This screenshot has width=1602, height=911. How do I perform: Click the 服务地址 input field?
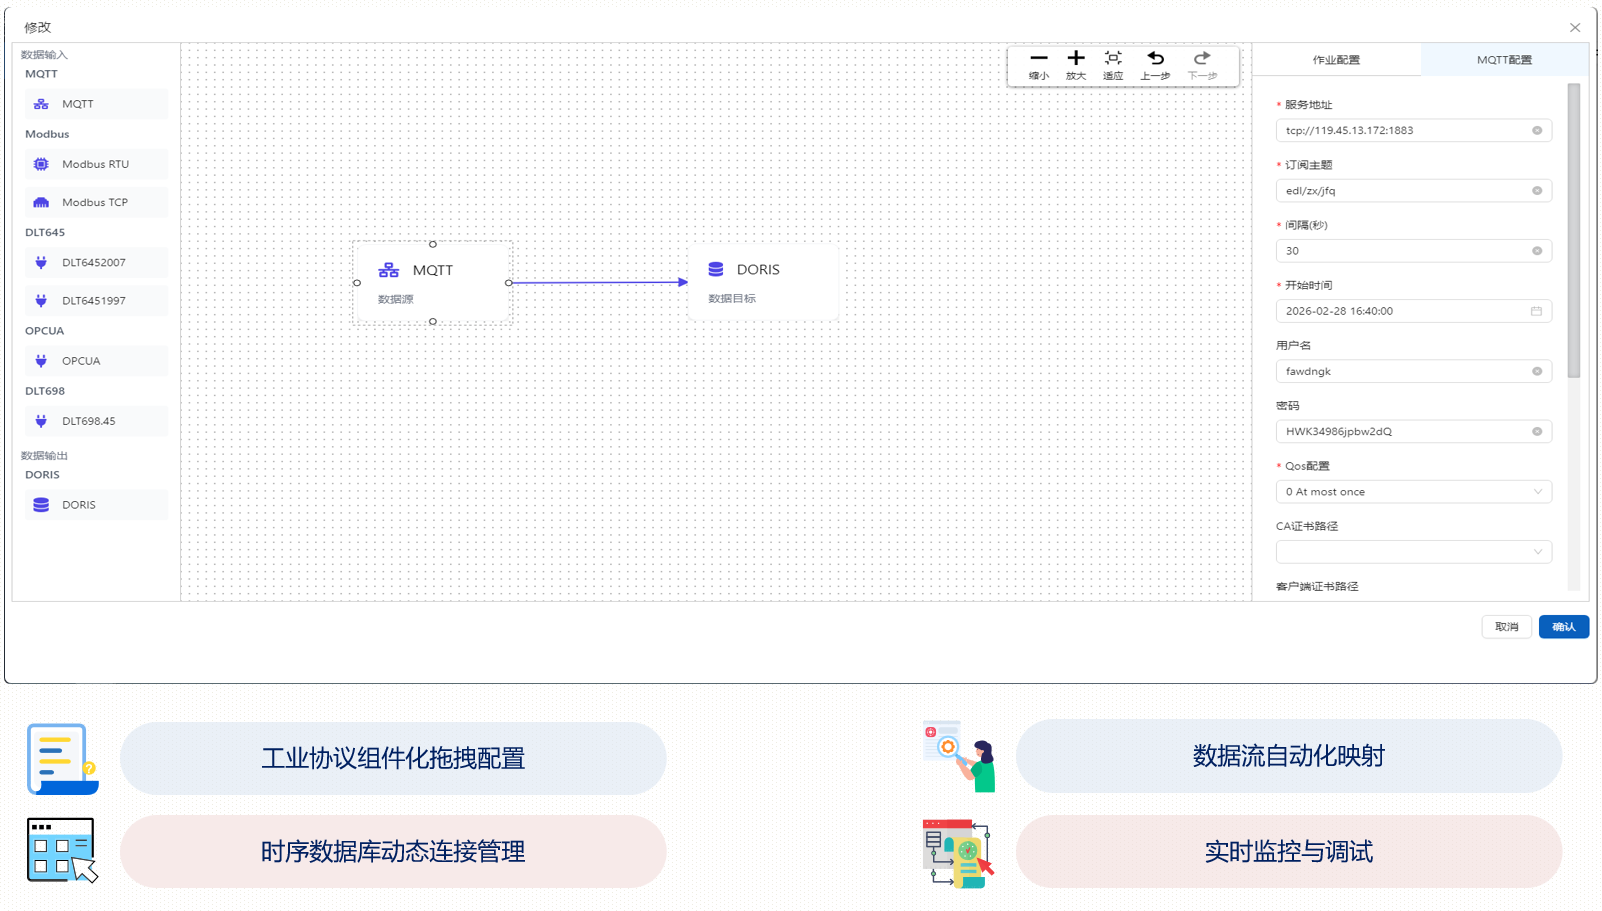tap(1414, 130)
